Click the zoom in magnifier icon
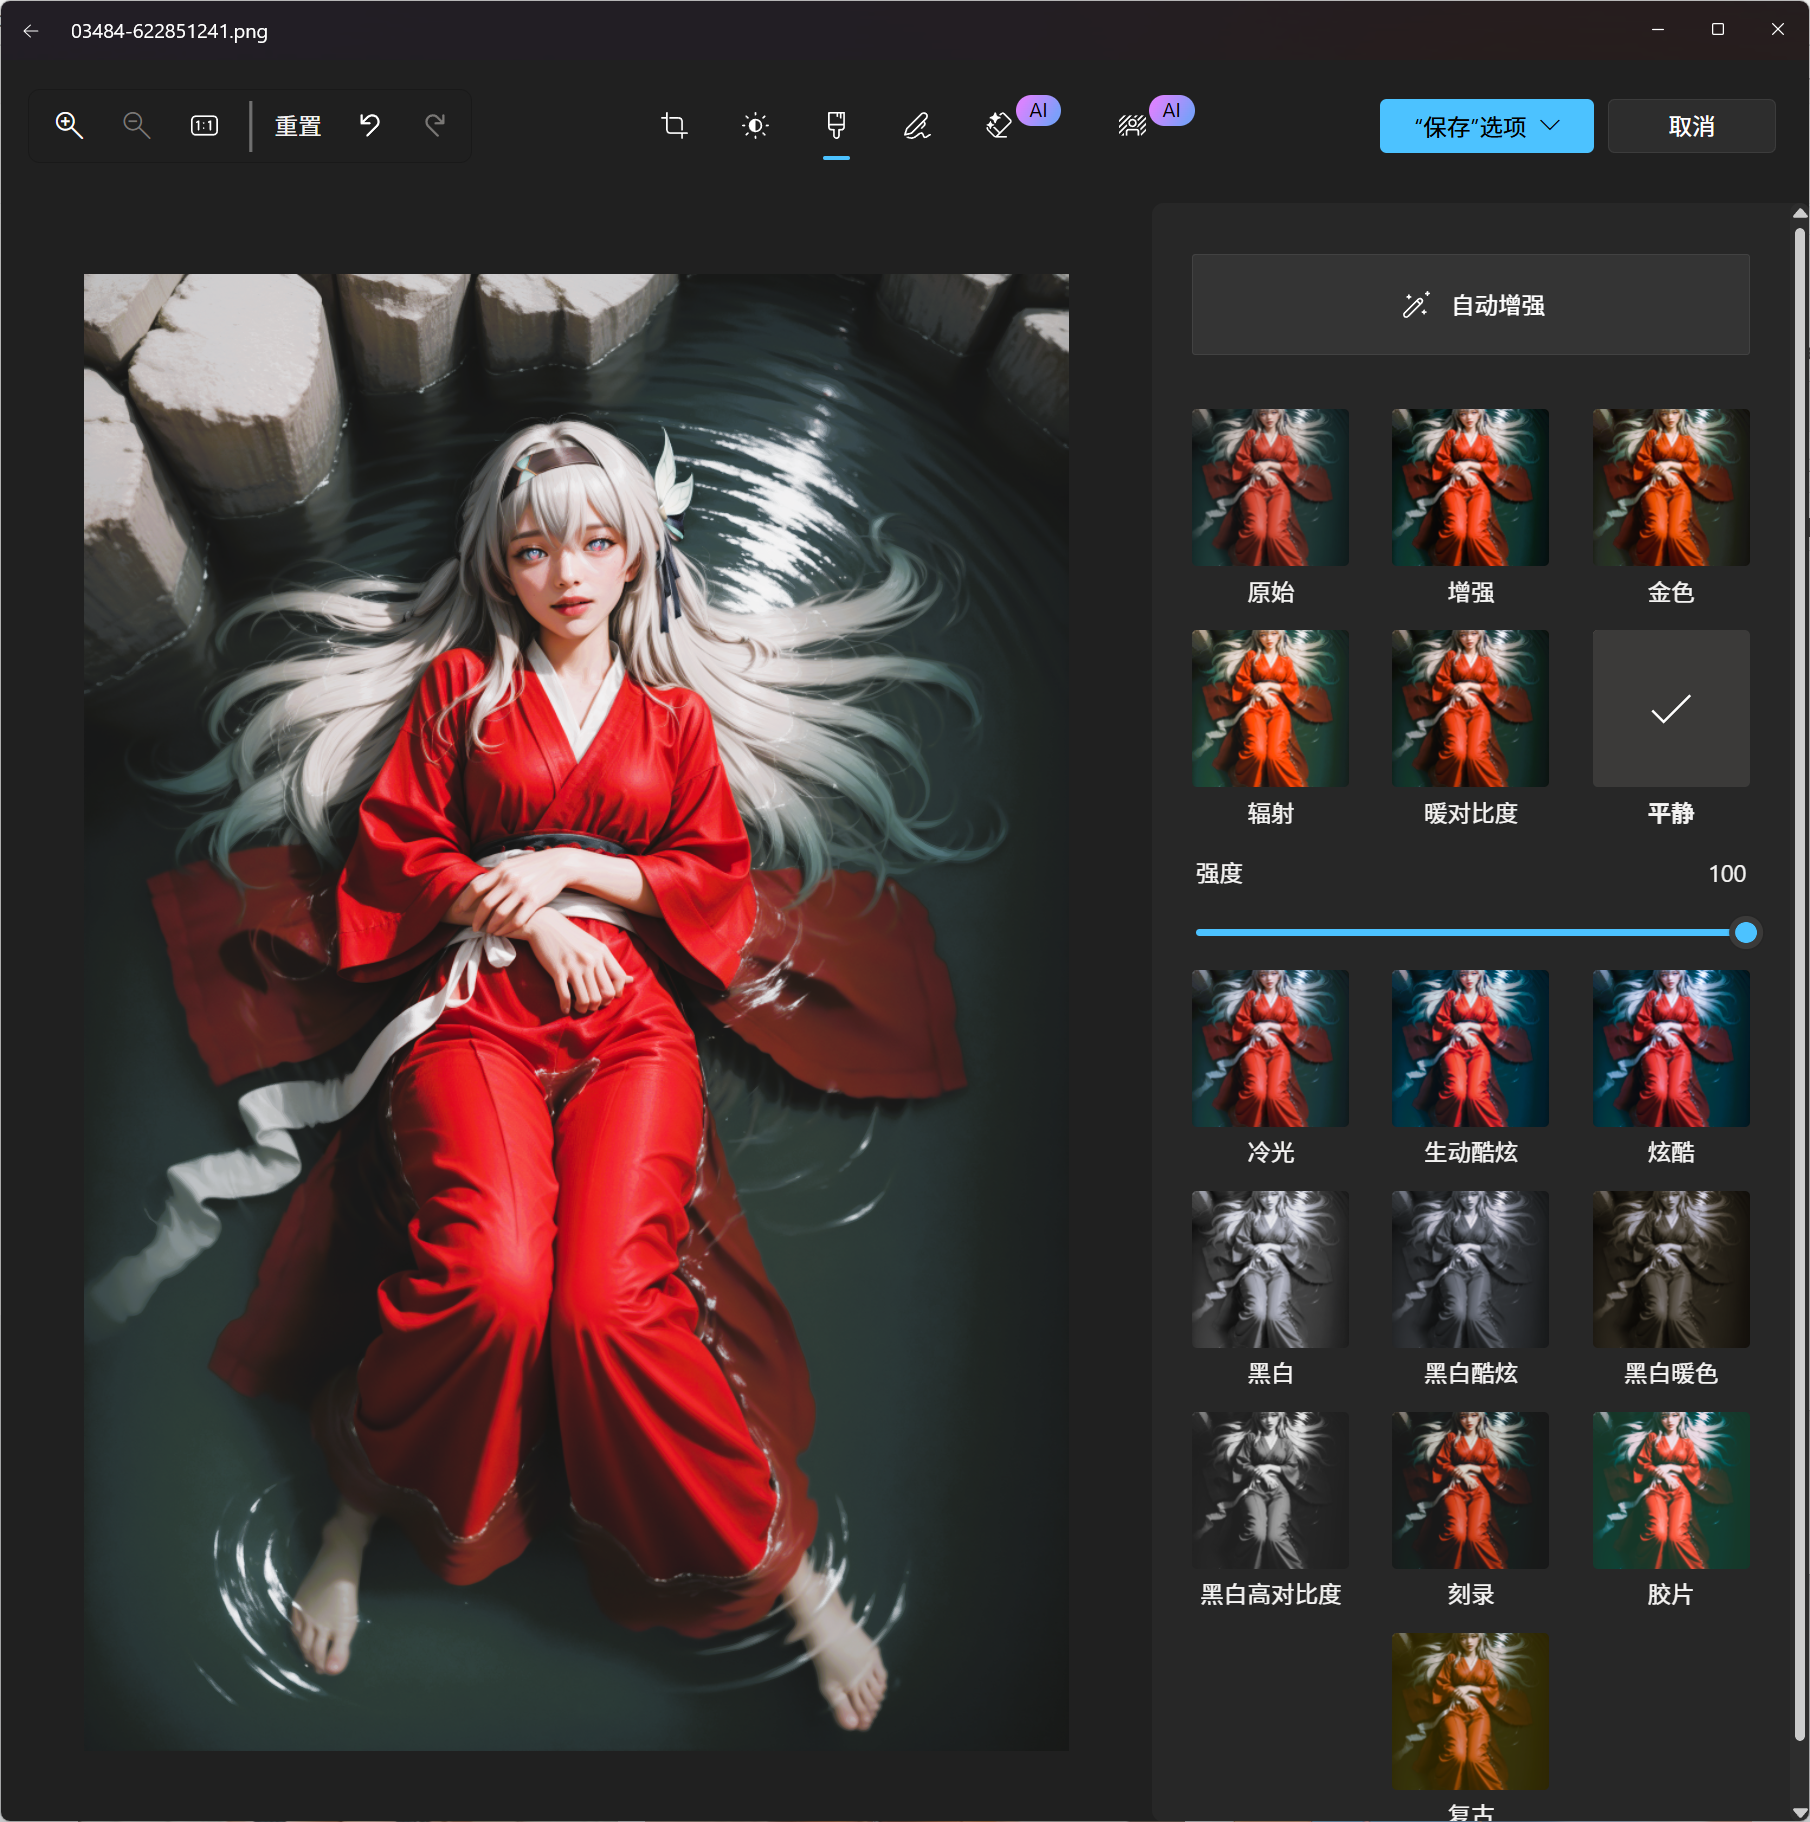The width and height of the screenshot is (1810, 1822). point(69,126)
